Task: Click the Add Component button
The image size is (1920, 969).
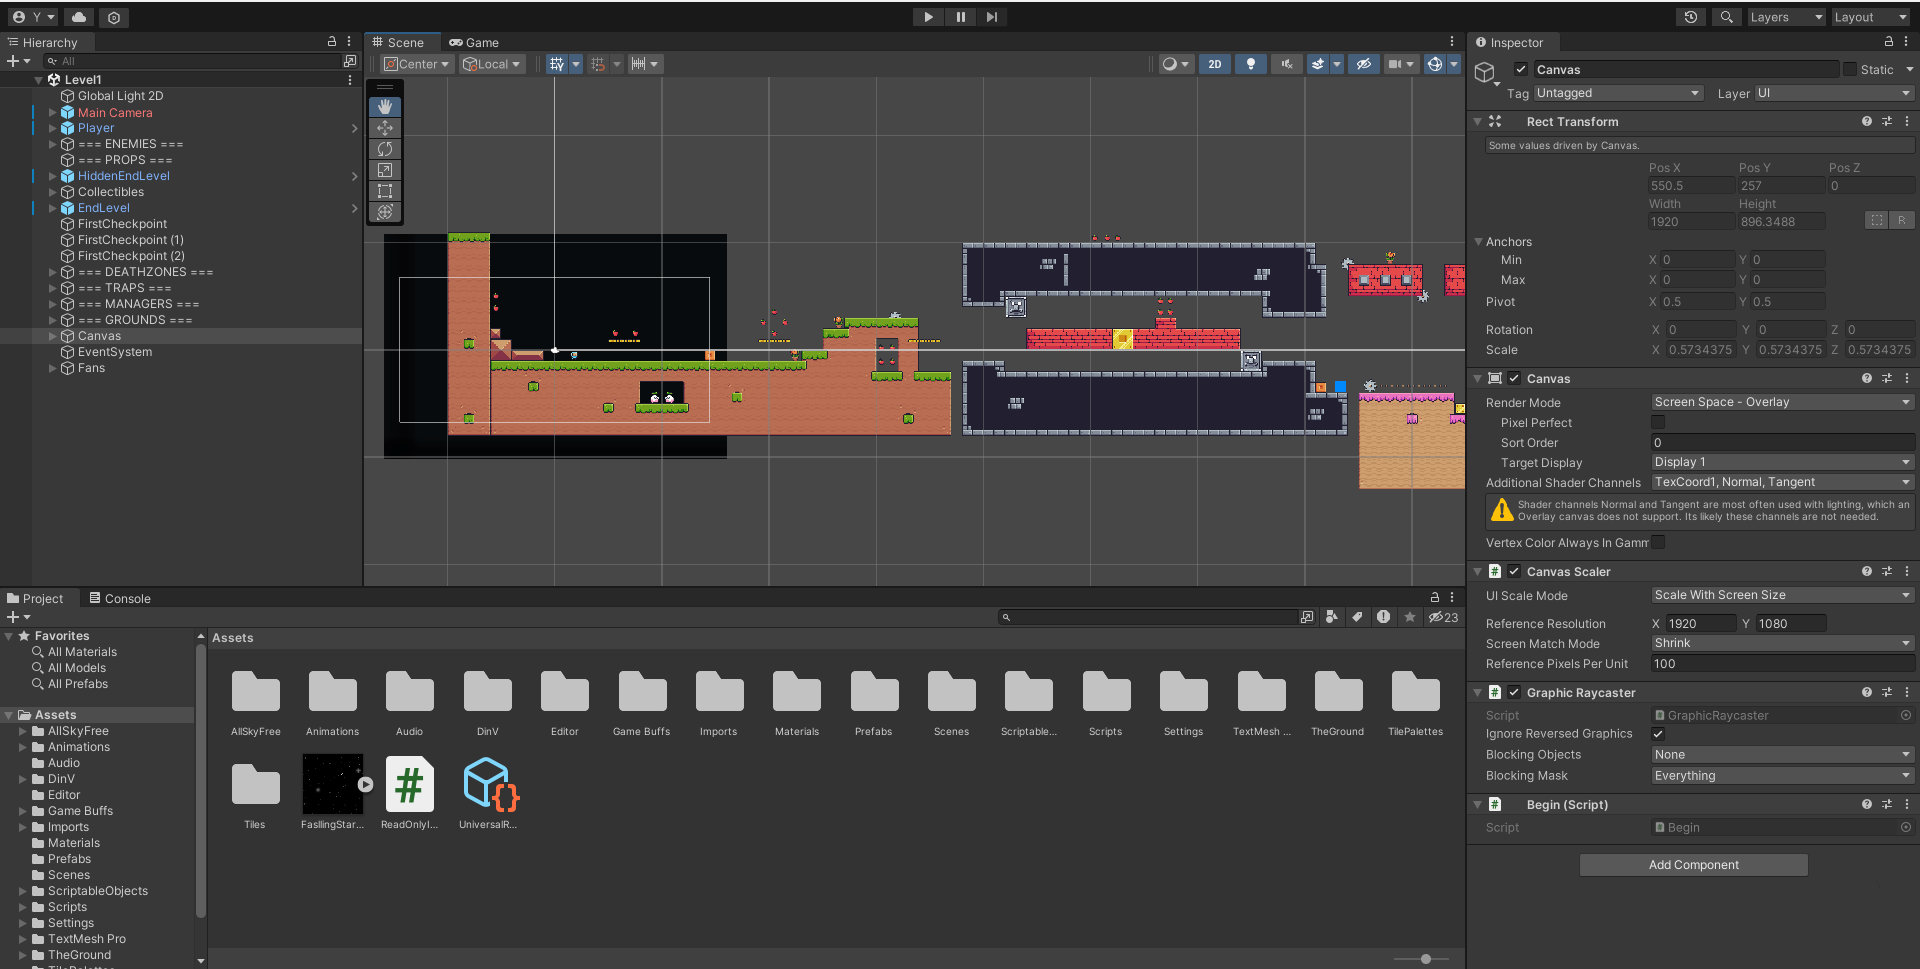Action: [1693, 865]
